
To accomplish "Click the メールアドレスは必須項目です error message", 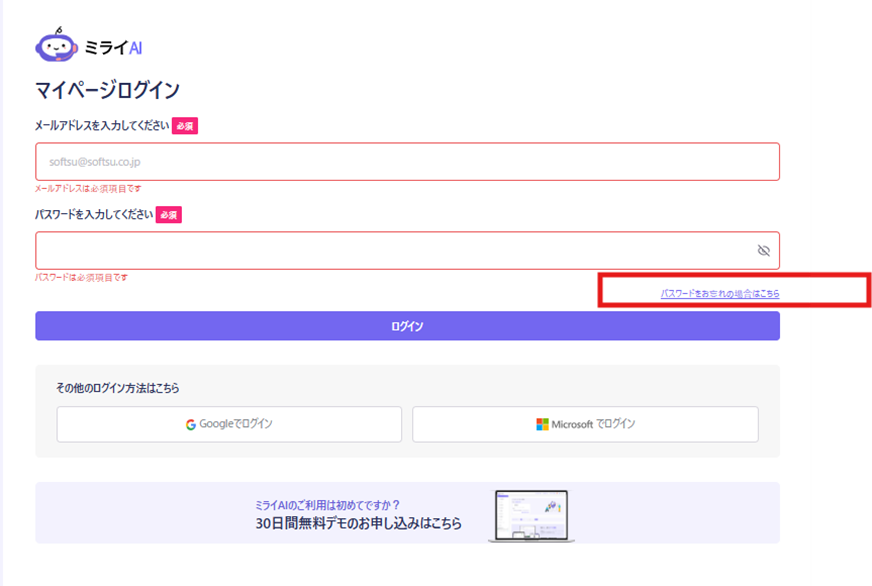I will point(88,188).
